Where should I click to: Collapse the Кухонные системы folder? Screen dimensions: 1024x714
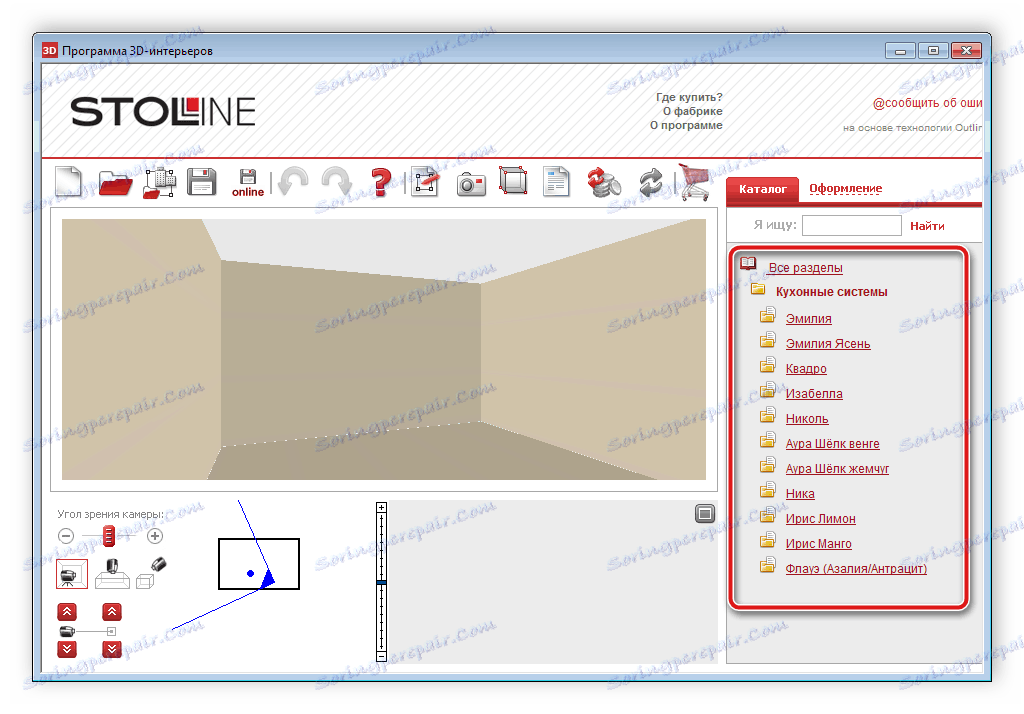(x=831, y=291)
